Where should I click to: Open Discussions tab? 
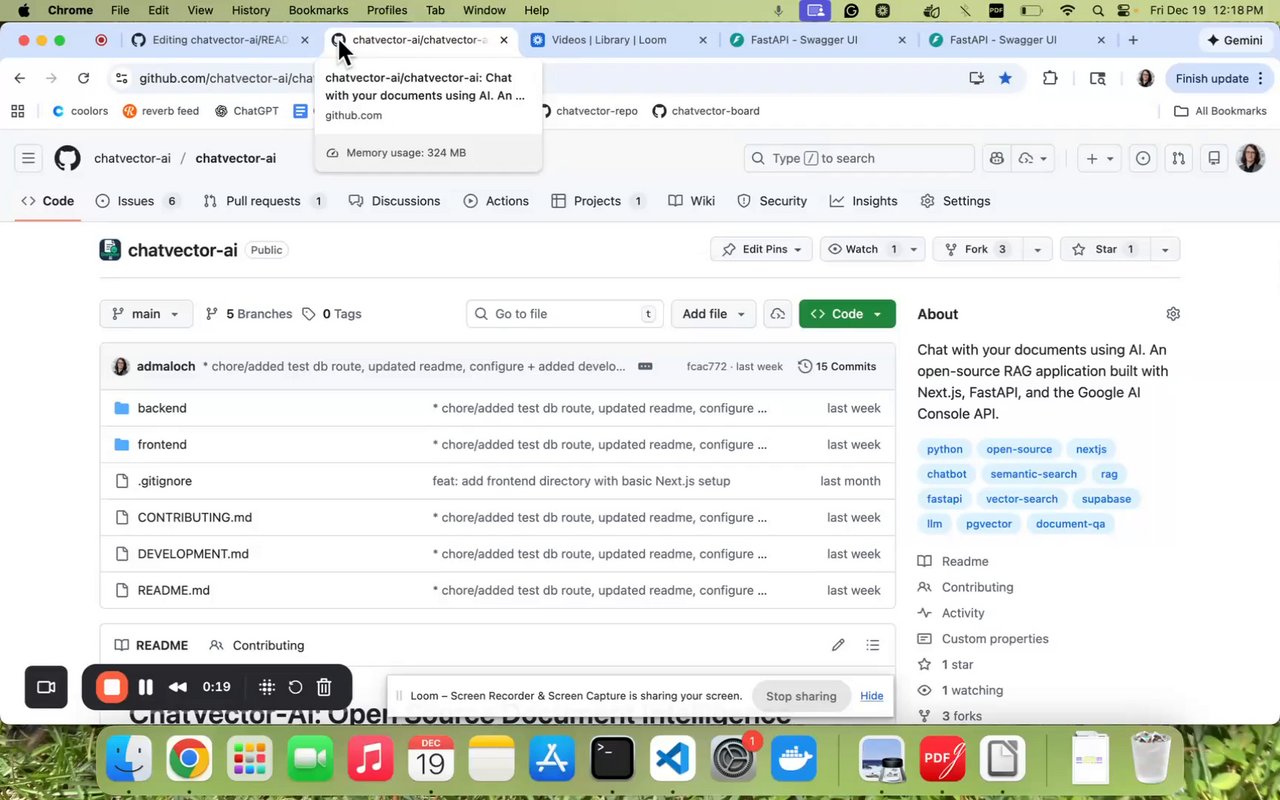point(394,201)
